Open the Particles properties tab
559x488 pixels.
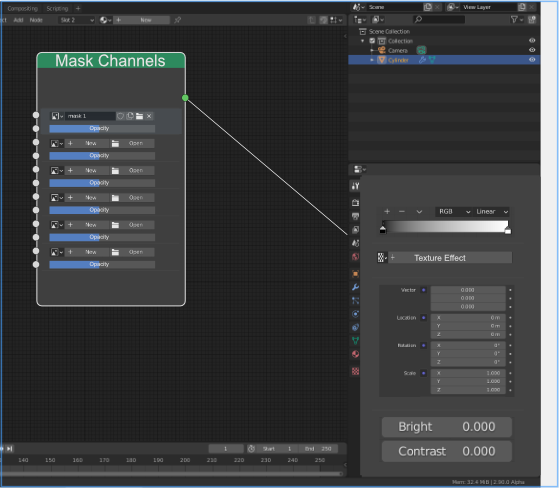coord(355,300)
